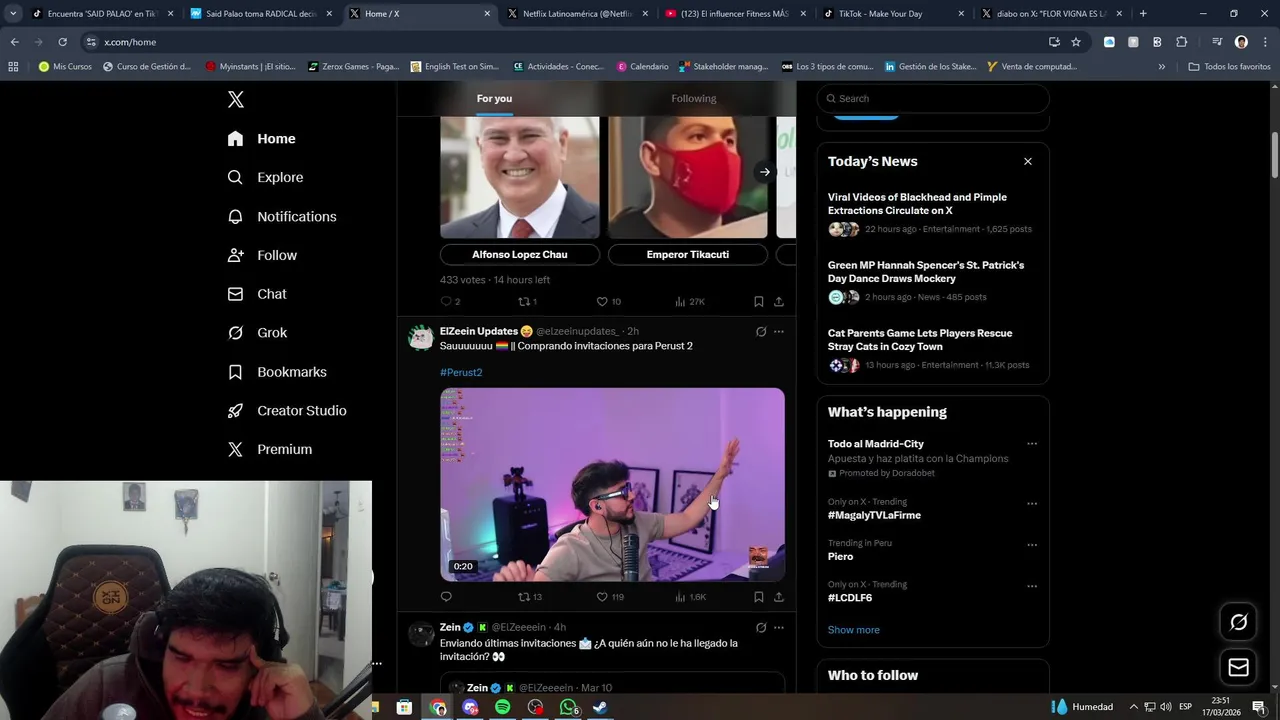Screen dimensions: 1280x720
Task: Click the X logo in sidebar
Action: click(x=236, y=99)
